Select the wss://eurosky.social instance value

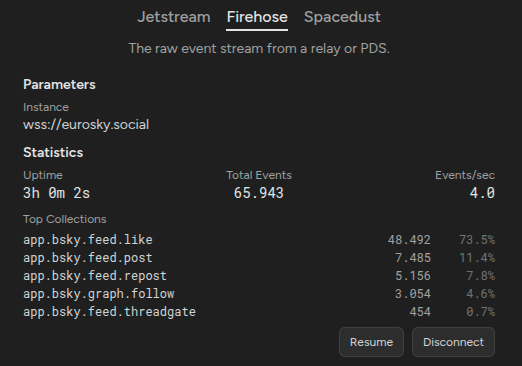pos(86,125)
